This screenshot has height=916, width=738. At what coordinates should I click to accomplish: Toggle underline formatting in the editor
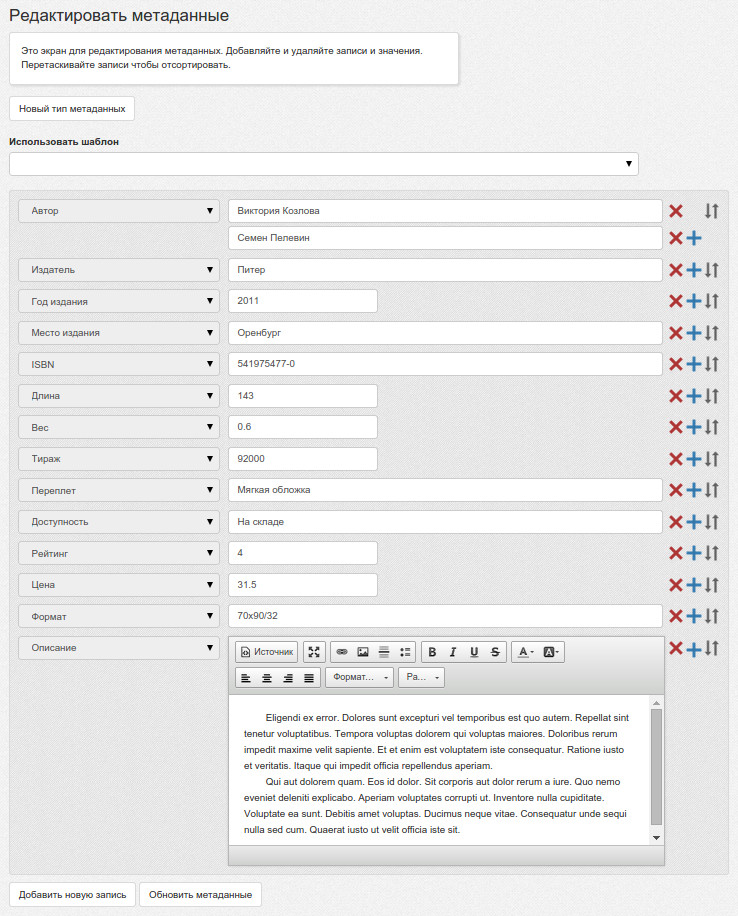pos(474,652)
